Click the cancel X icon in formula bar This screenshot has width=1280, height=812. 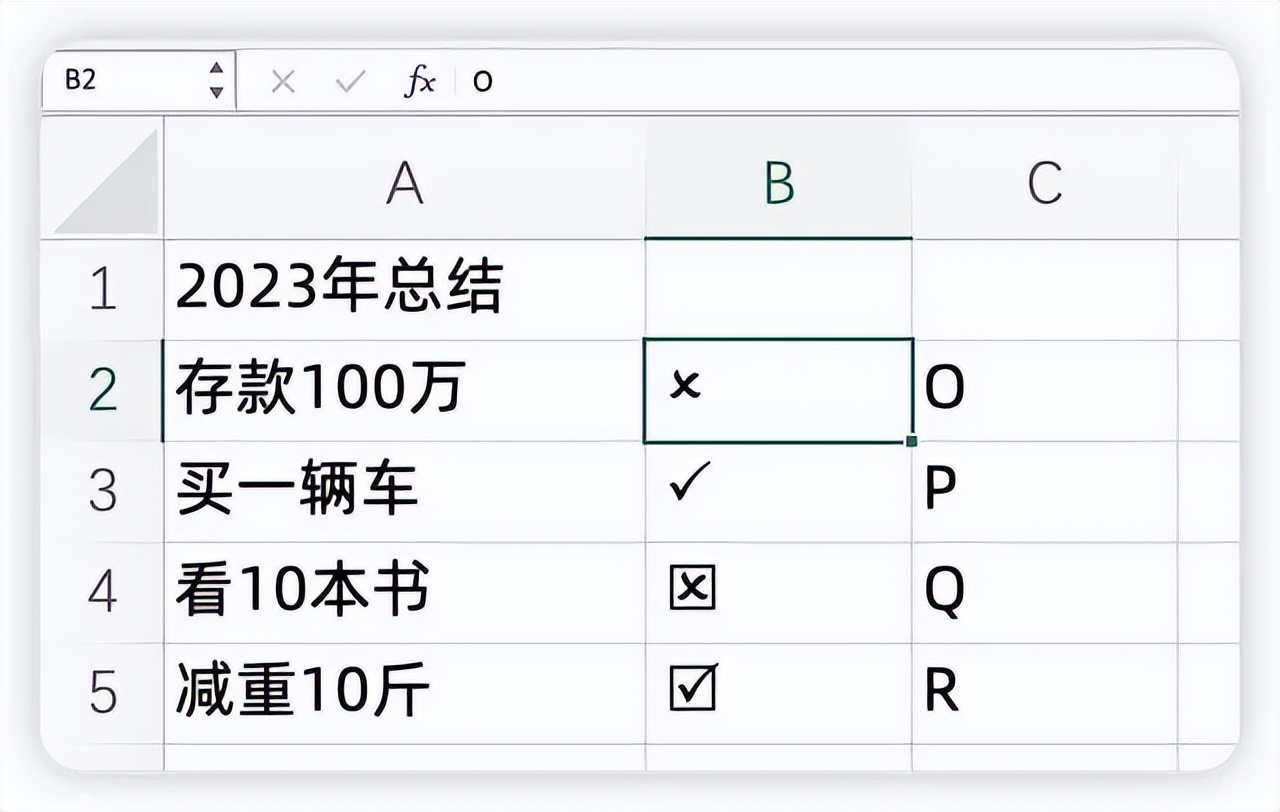point(283,82)
